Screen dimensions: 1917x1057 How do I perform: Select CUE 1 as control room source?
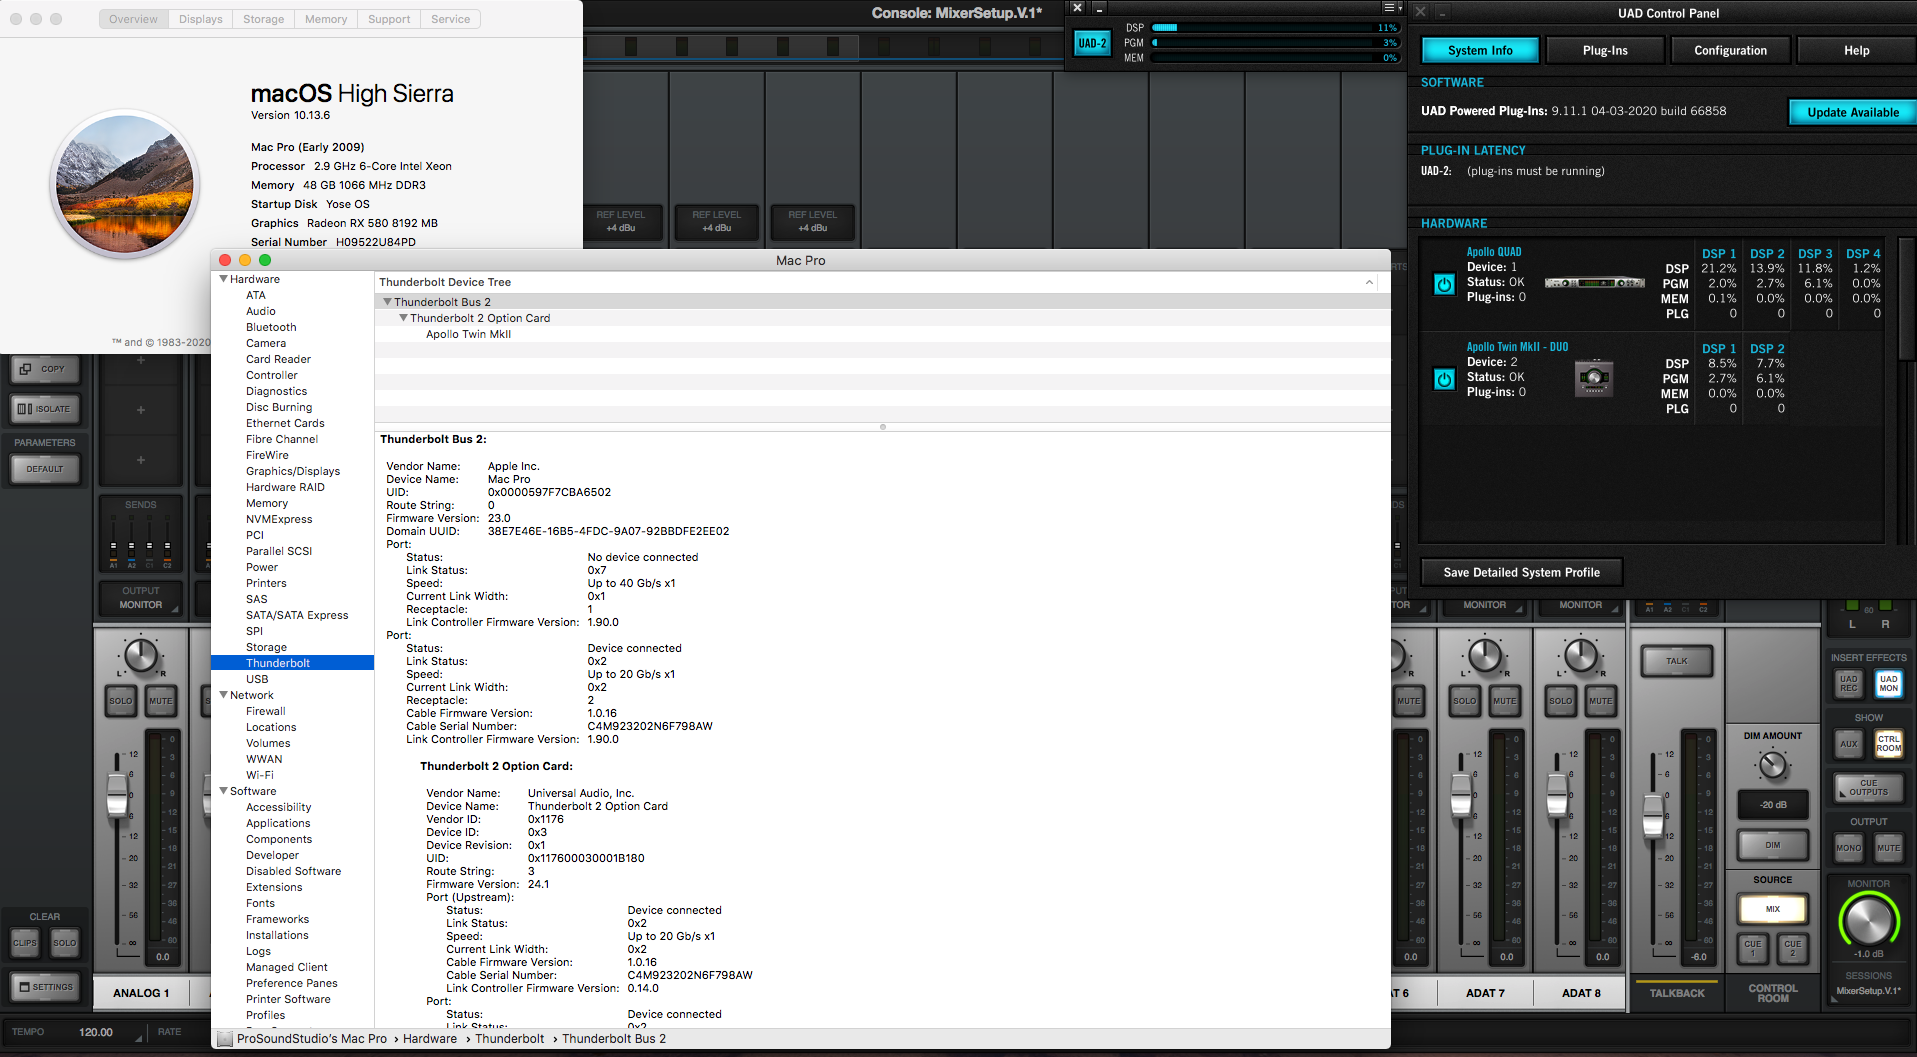tap(1753, 948)
